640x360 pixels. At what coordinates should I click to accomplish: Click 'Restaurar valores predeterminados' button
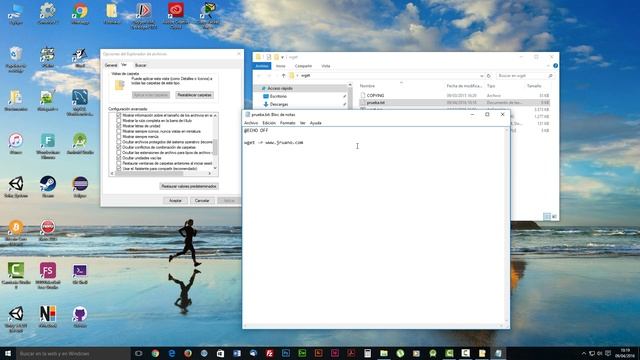coord(189,186)
